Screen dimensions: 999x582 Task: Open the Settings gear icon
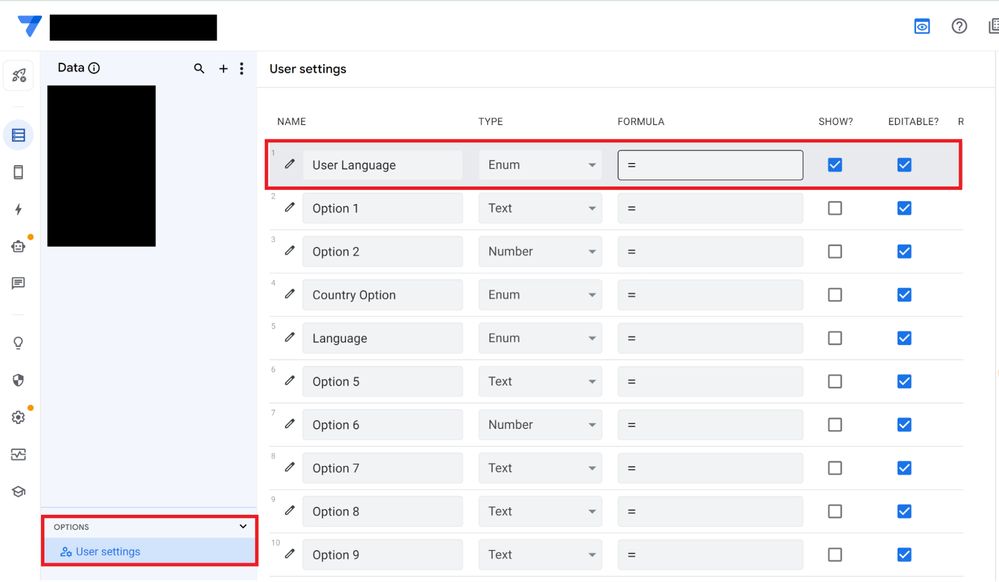point(18,417)
